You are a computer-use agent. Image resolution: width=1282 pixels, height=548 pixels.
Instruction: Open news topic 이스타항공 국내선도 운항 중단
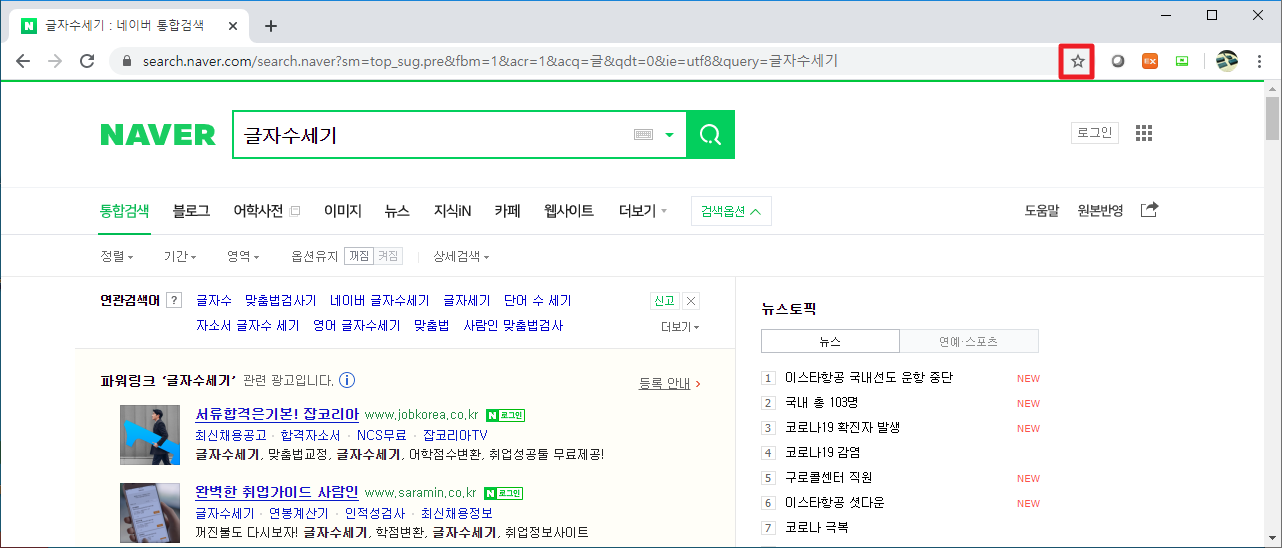(x=869, y=377)
